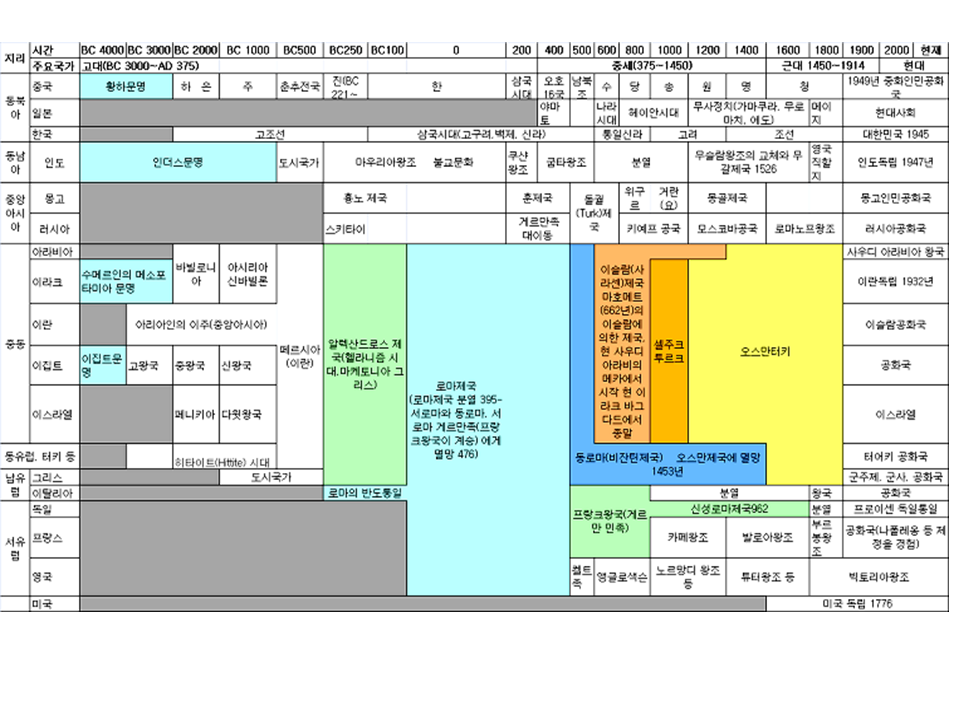Click the '통일신라' cell
This screenshot has width=960, height=720.
(622, 134)
